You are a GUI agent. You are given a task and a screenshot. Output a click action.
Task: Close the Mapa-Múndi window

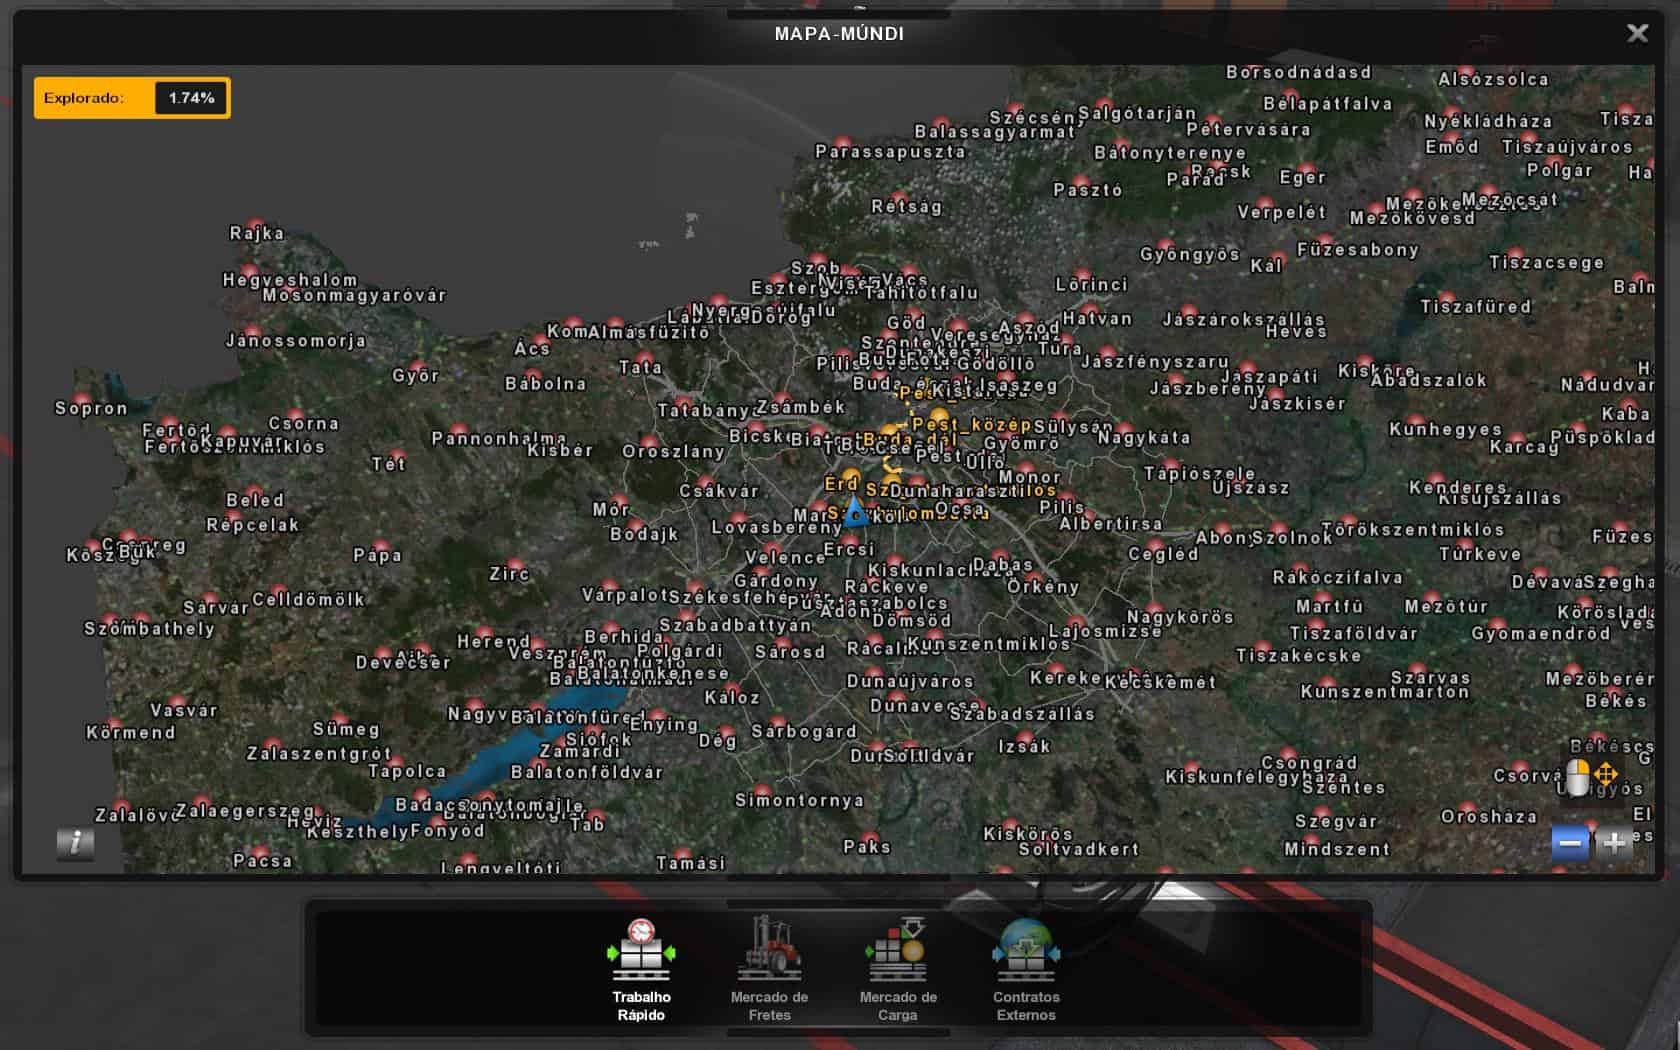click(x=1637, y=33)
